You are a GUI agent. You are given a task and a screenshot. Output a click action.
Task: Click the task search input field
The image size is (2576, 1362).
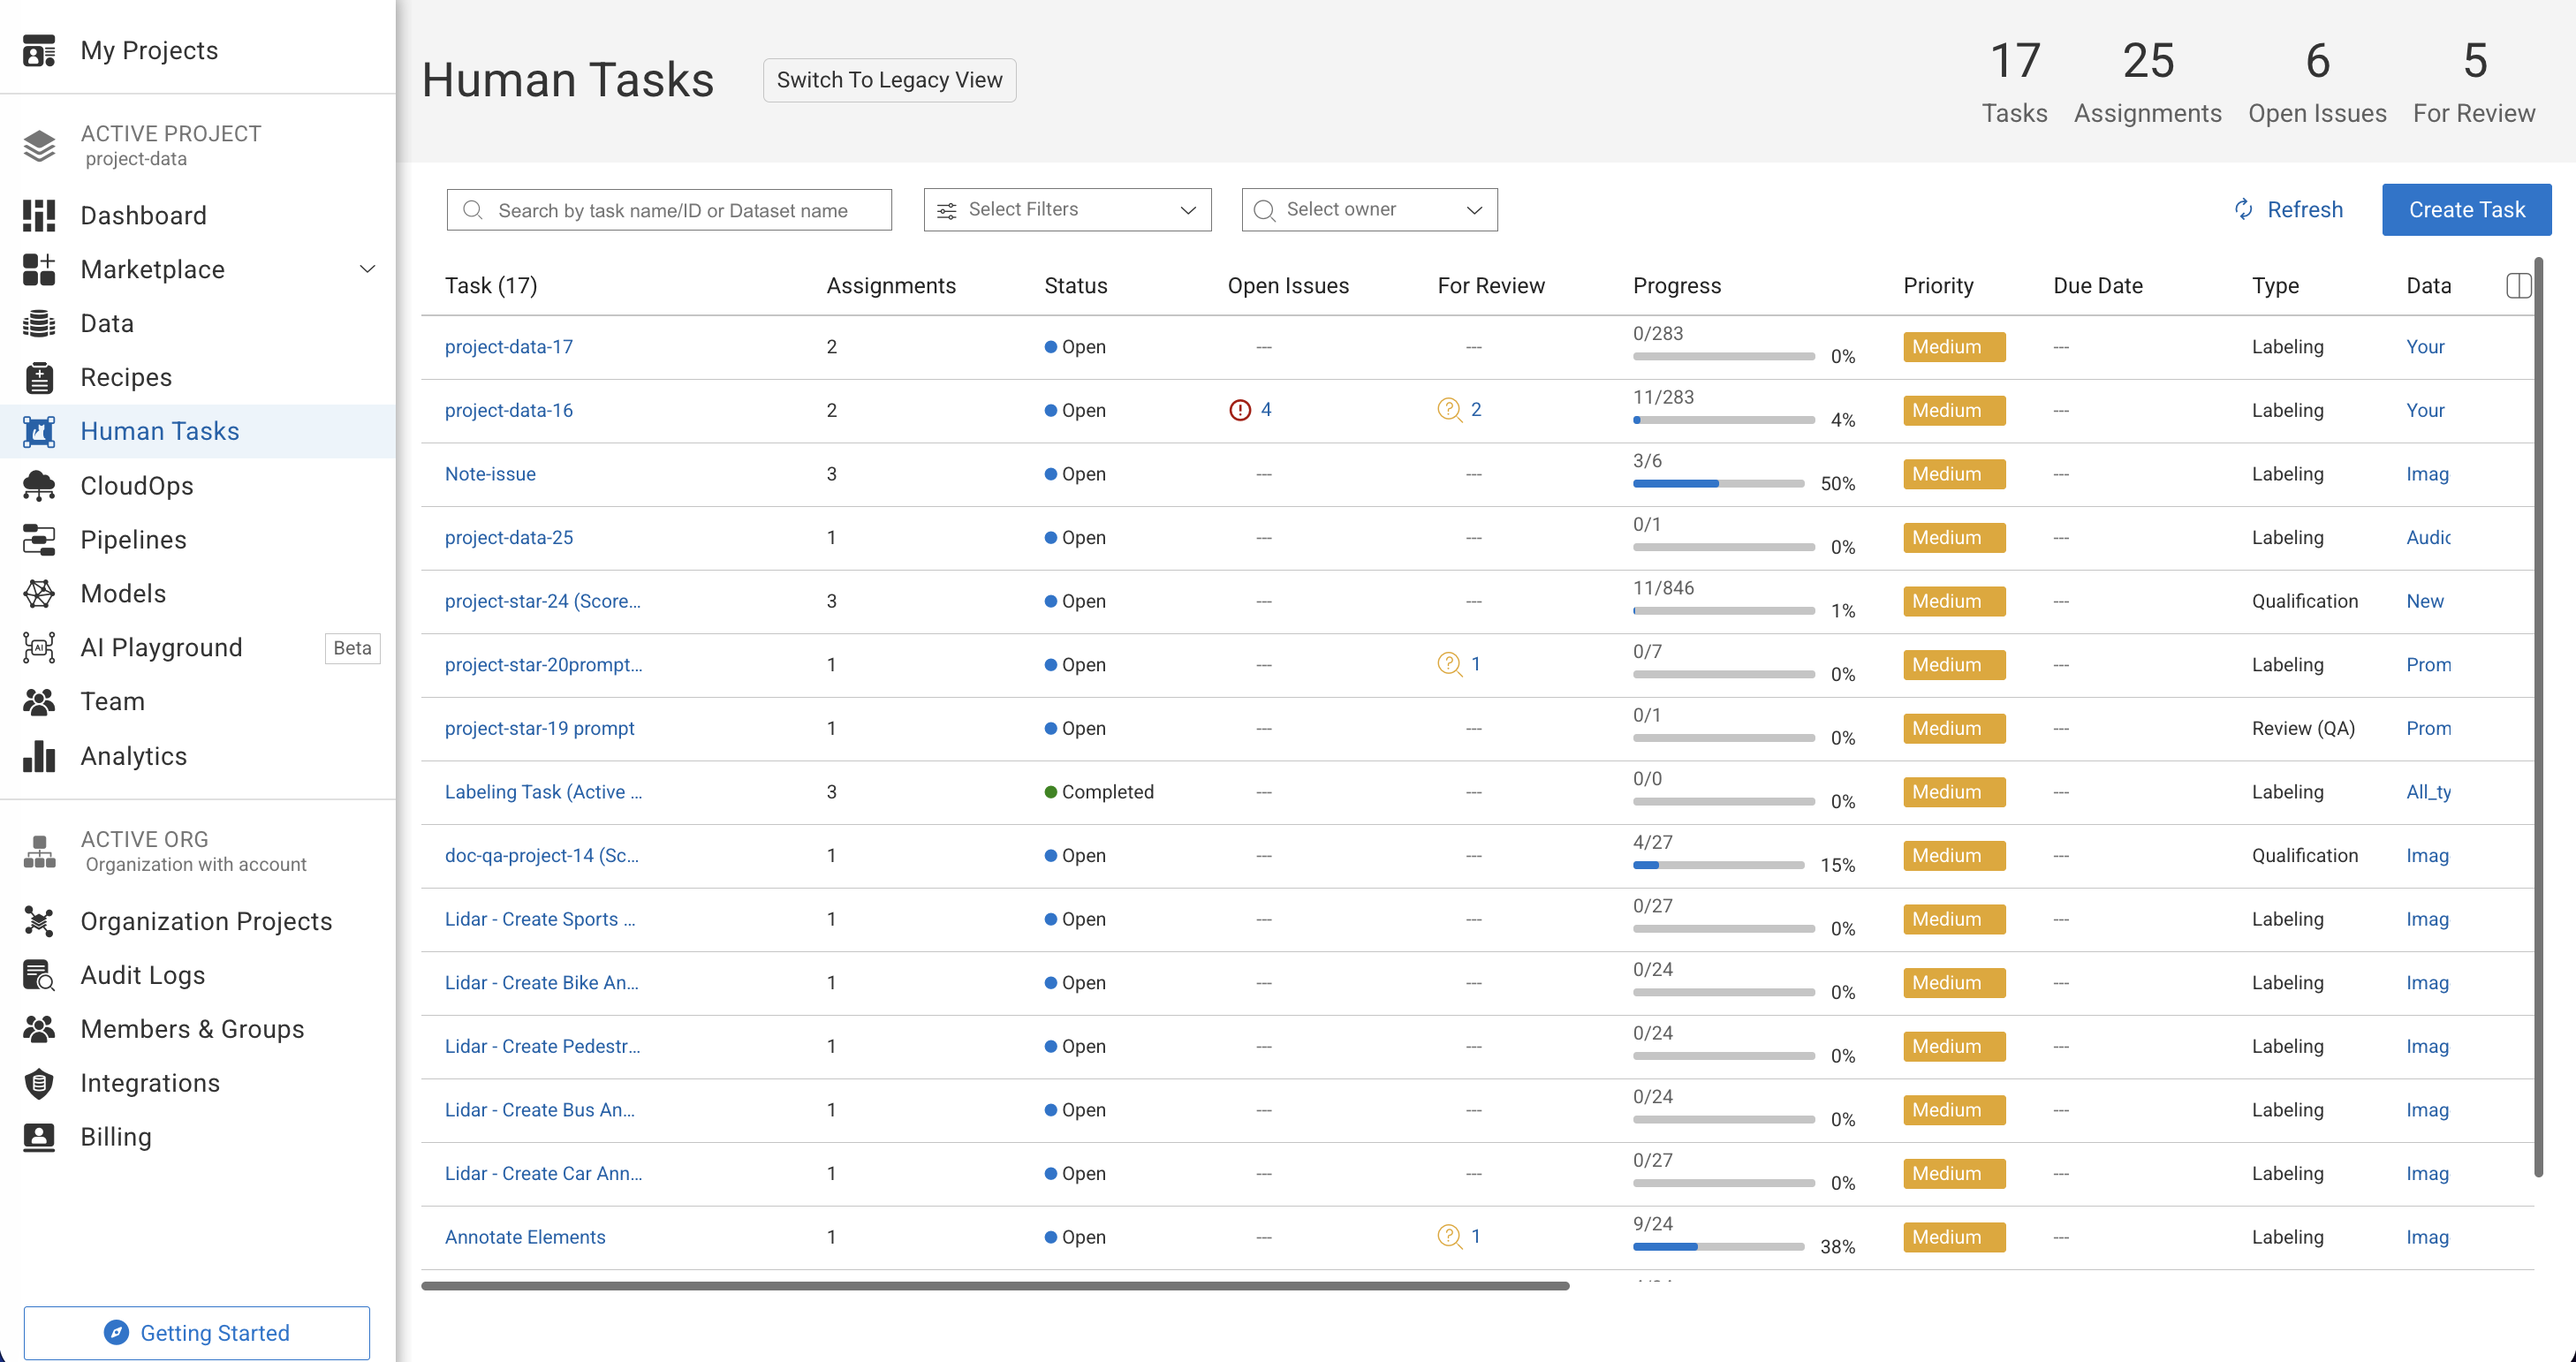[x=669, y=210]
